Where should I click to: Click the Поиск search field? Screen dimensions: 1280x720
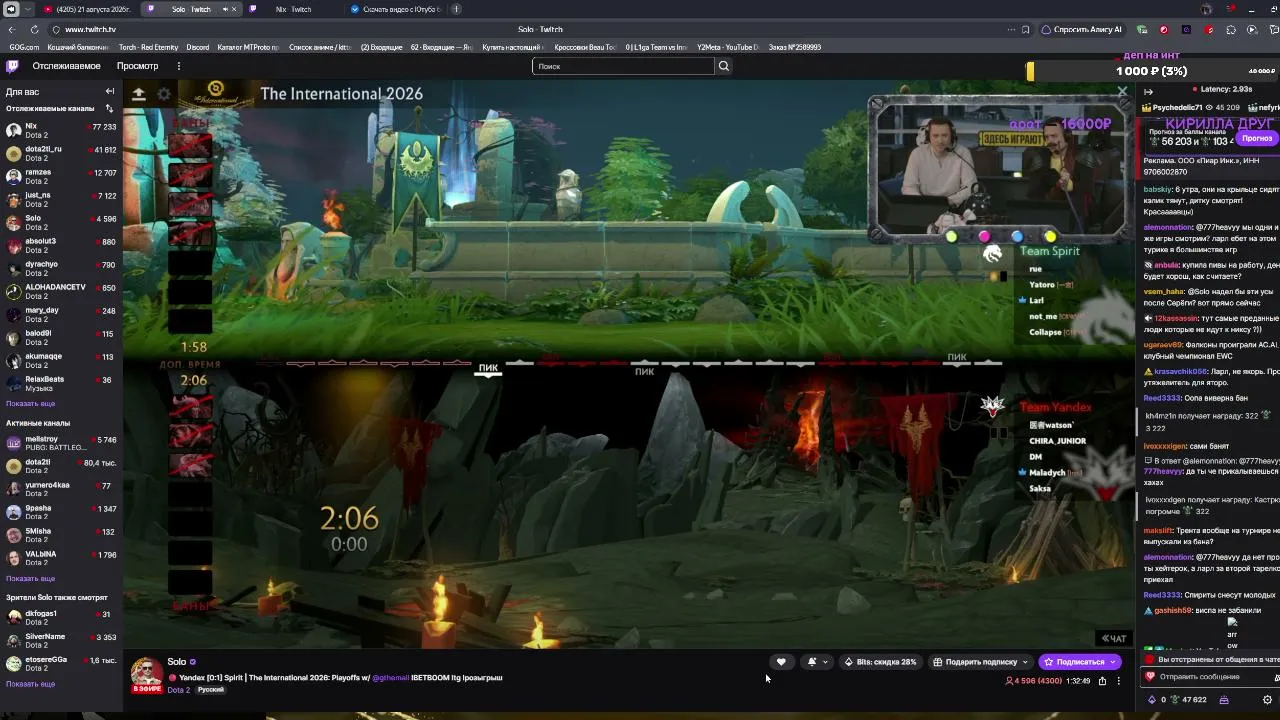coord(624,66)
